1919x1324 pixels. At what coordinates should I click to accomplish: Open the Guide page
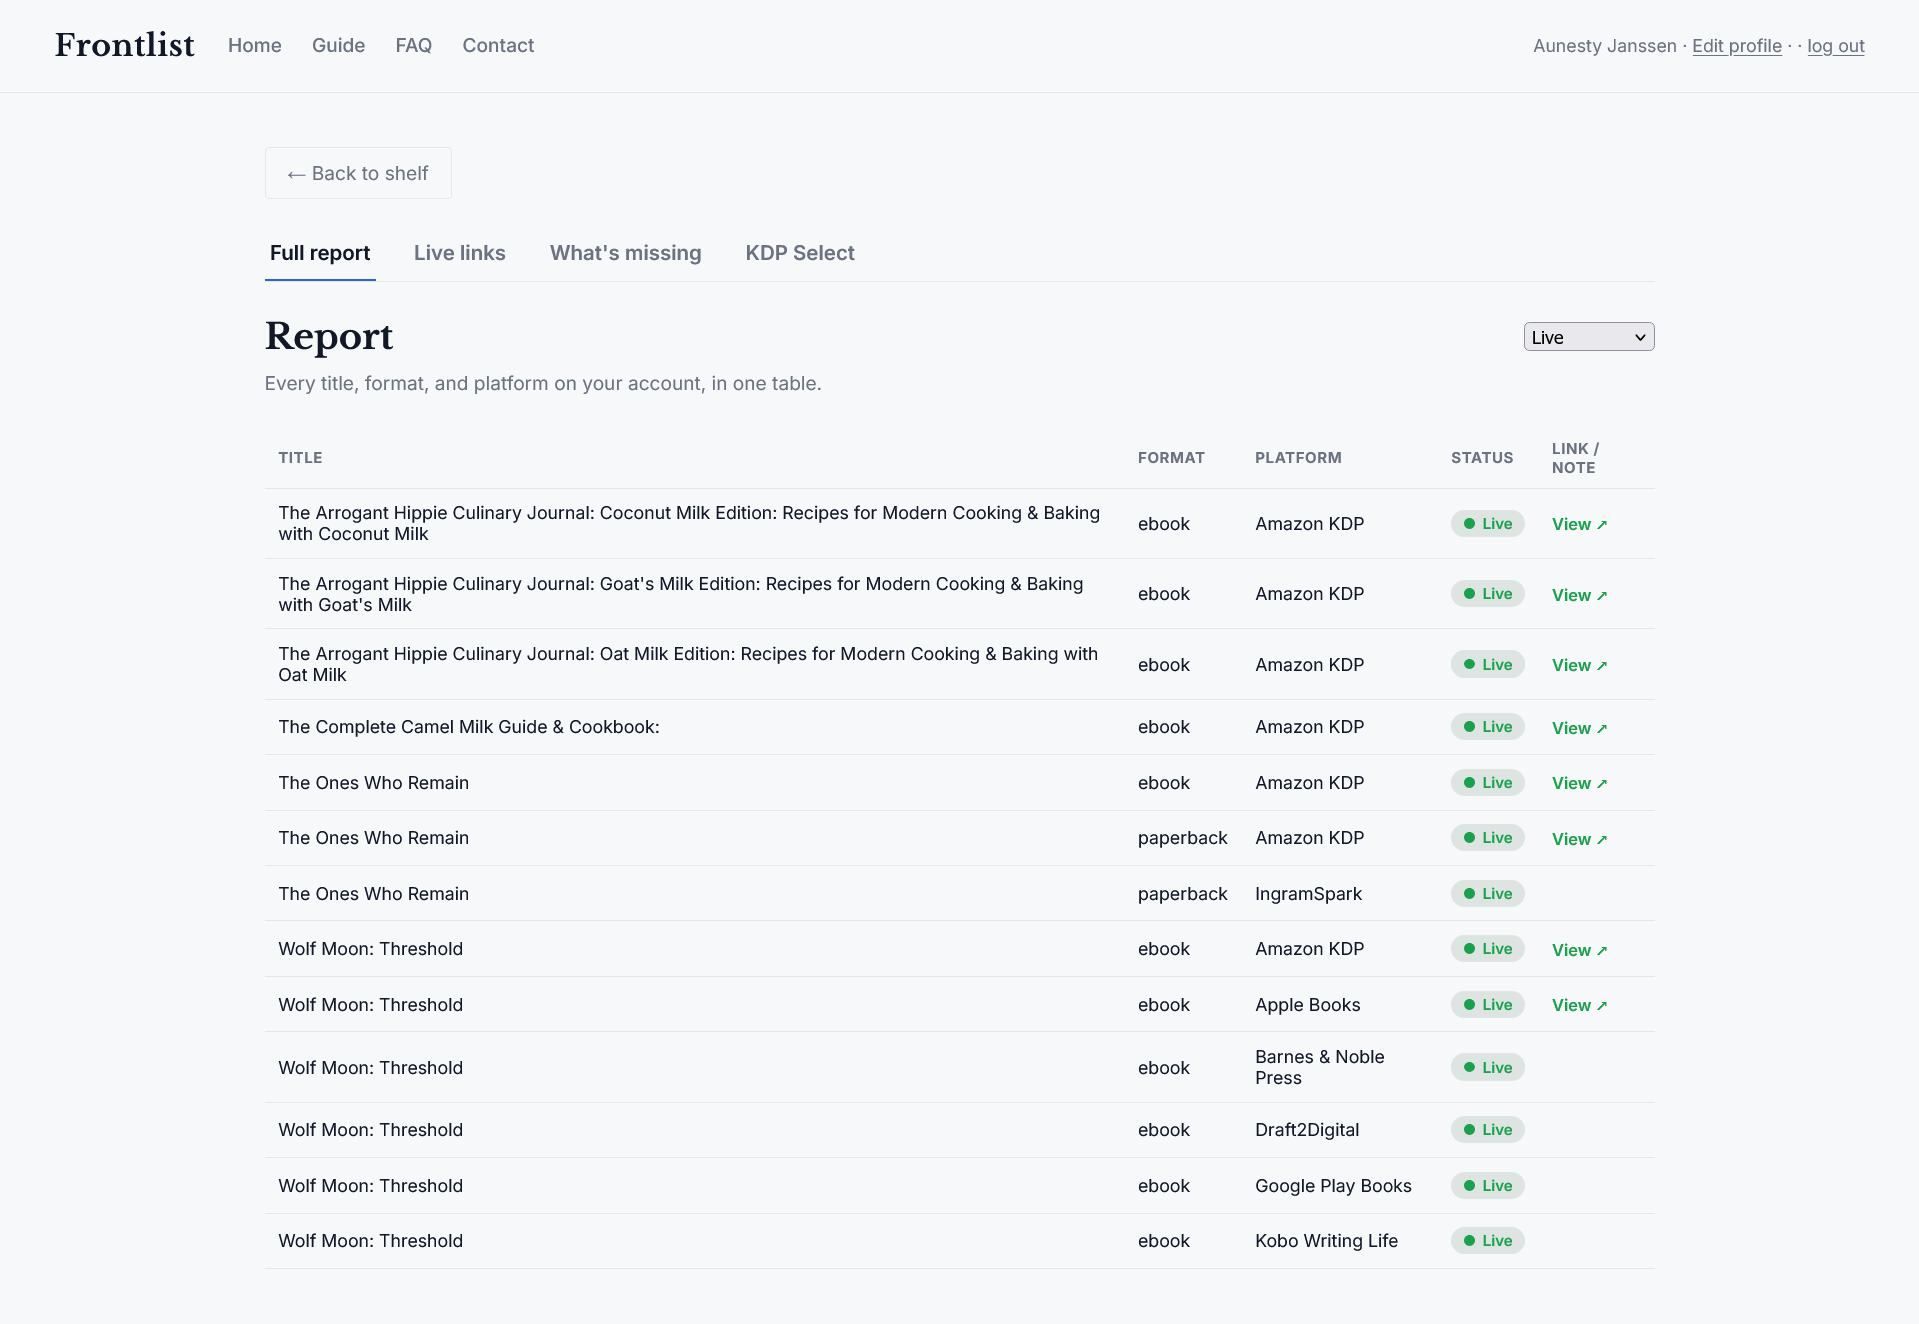(x=338, y=45)
